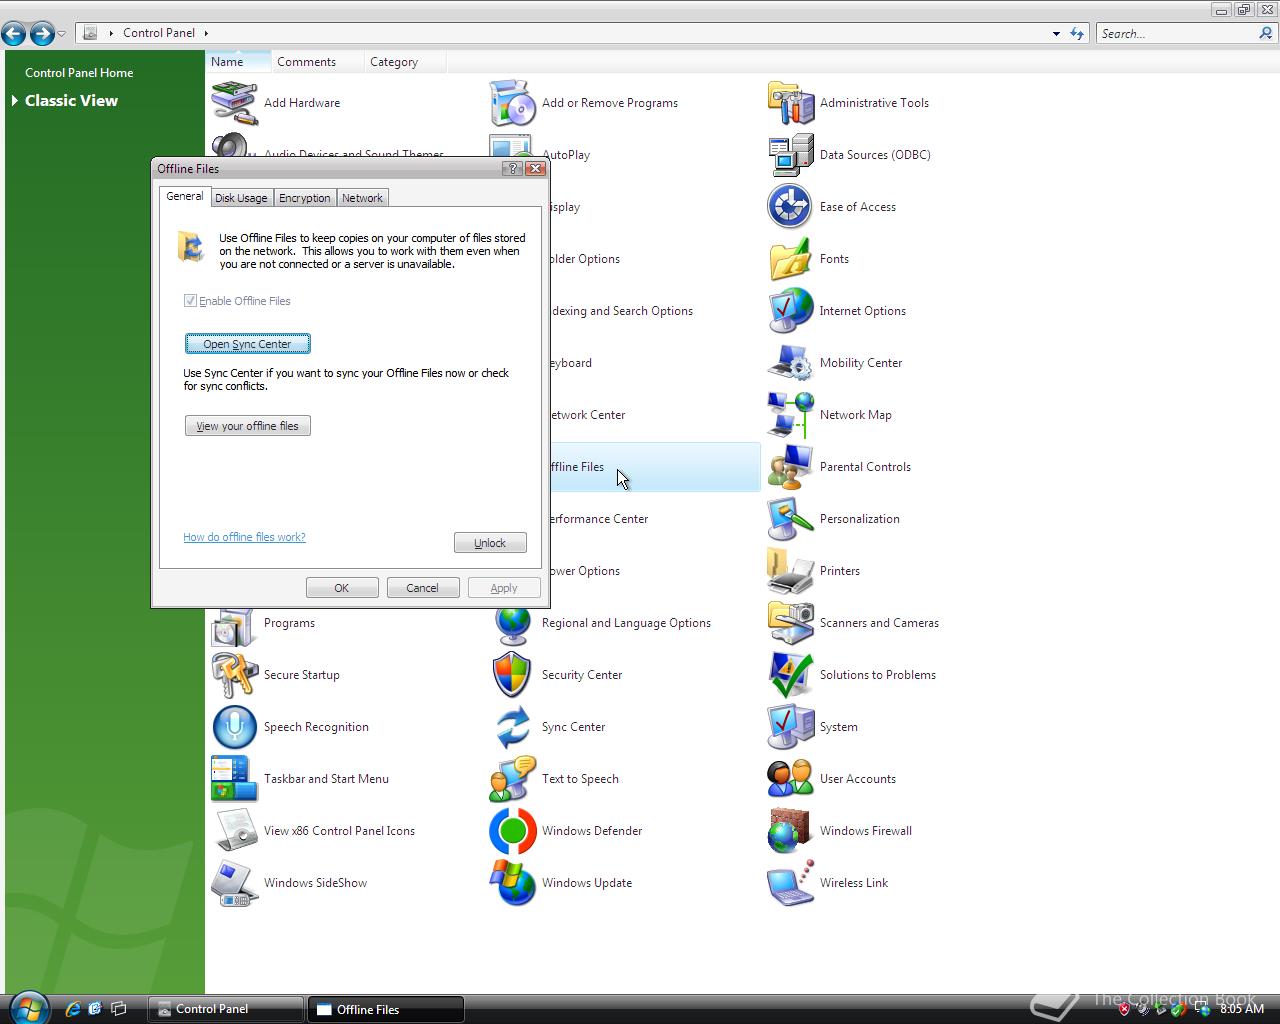The width and height of the screenshot is (1280, 1024).
Task: Open the Network Map icon
Action: click(x=790, y=415)
